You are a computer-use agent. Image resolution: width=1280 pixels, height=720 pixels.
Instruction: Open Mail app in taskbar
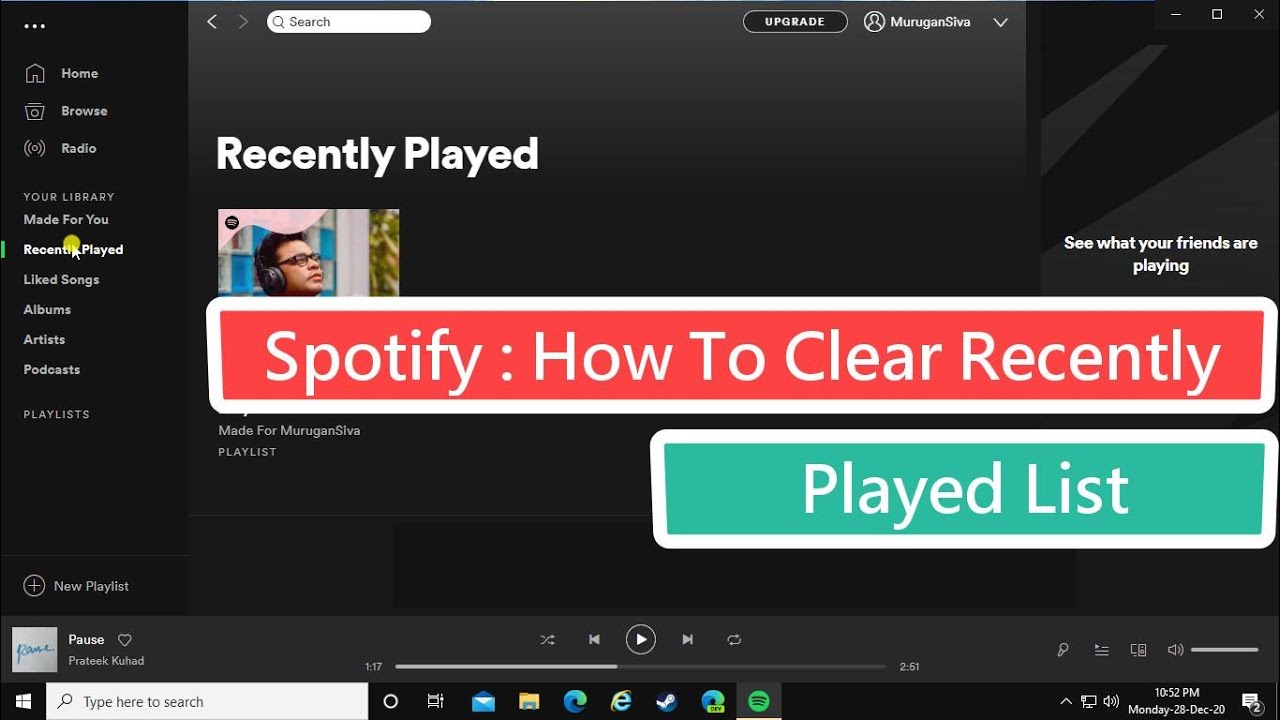tap(483, 702)
